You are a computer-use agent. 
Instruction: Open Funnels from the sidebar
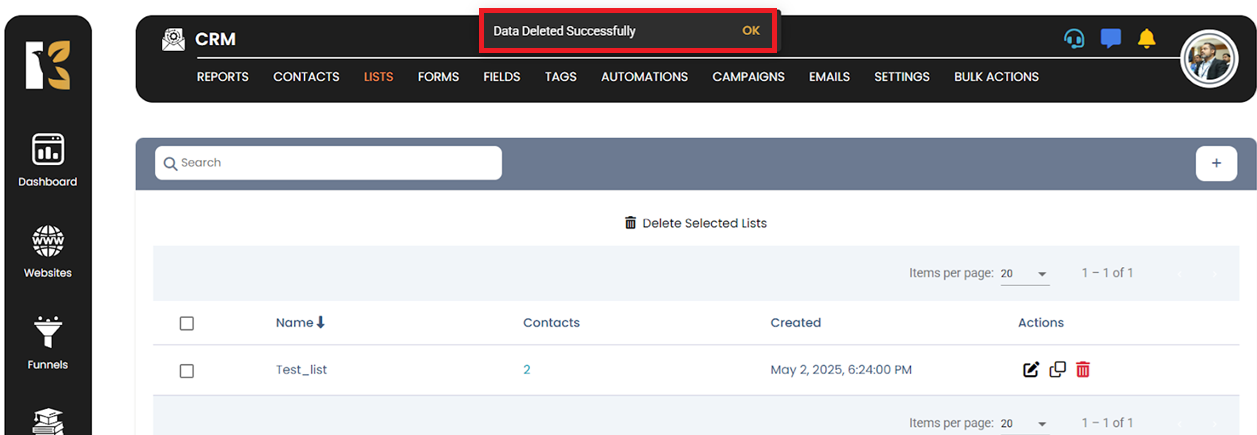(x=48, y=343)
